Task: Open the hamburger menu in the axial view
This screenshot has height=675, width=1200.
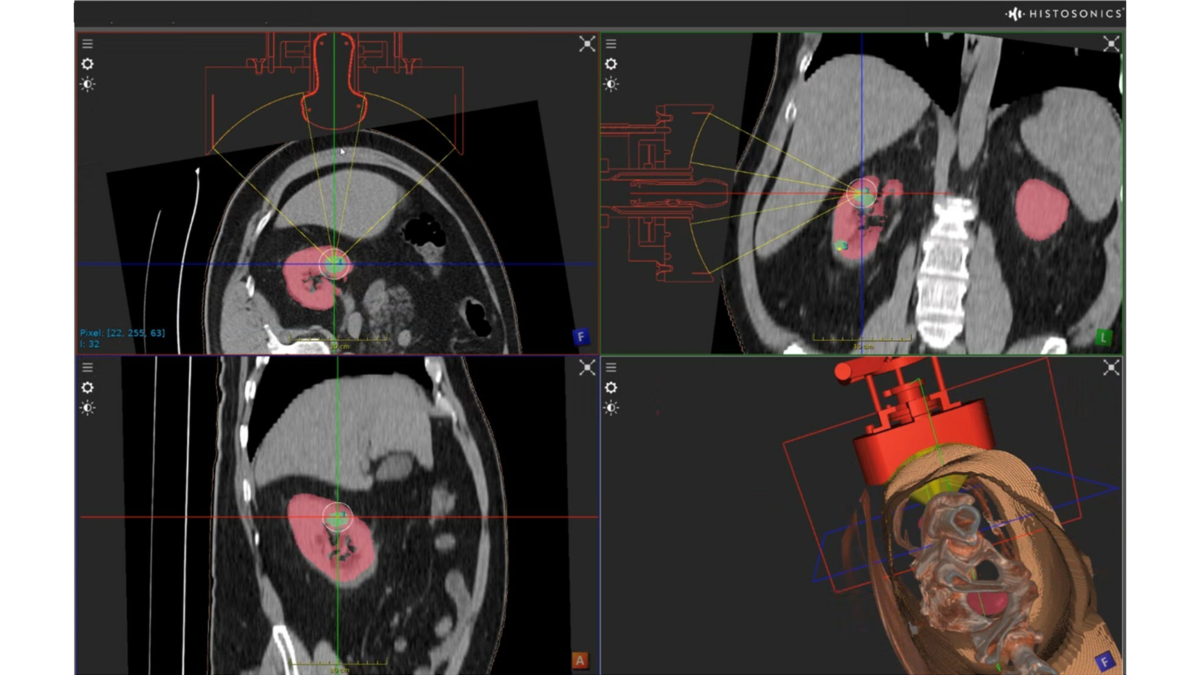Action: (x=88, y=44)
